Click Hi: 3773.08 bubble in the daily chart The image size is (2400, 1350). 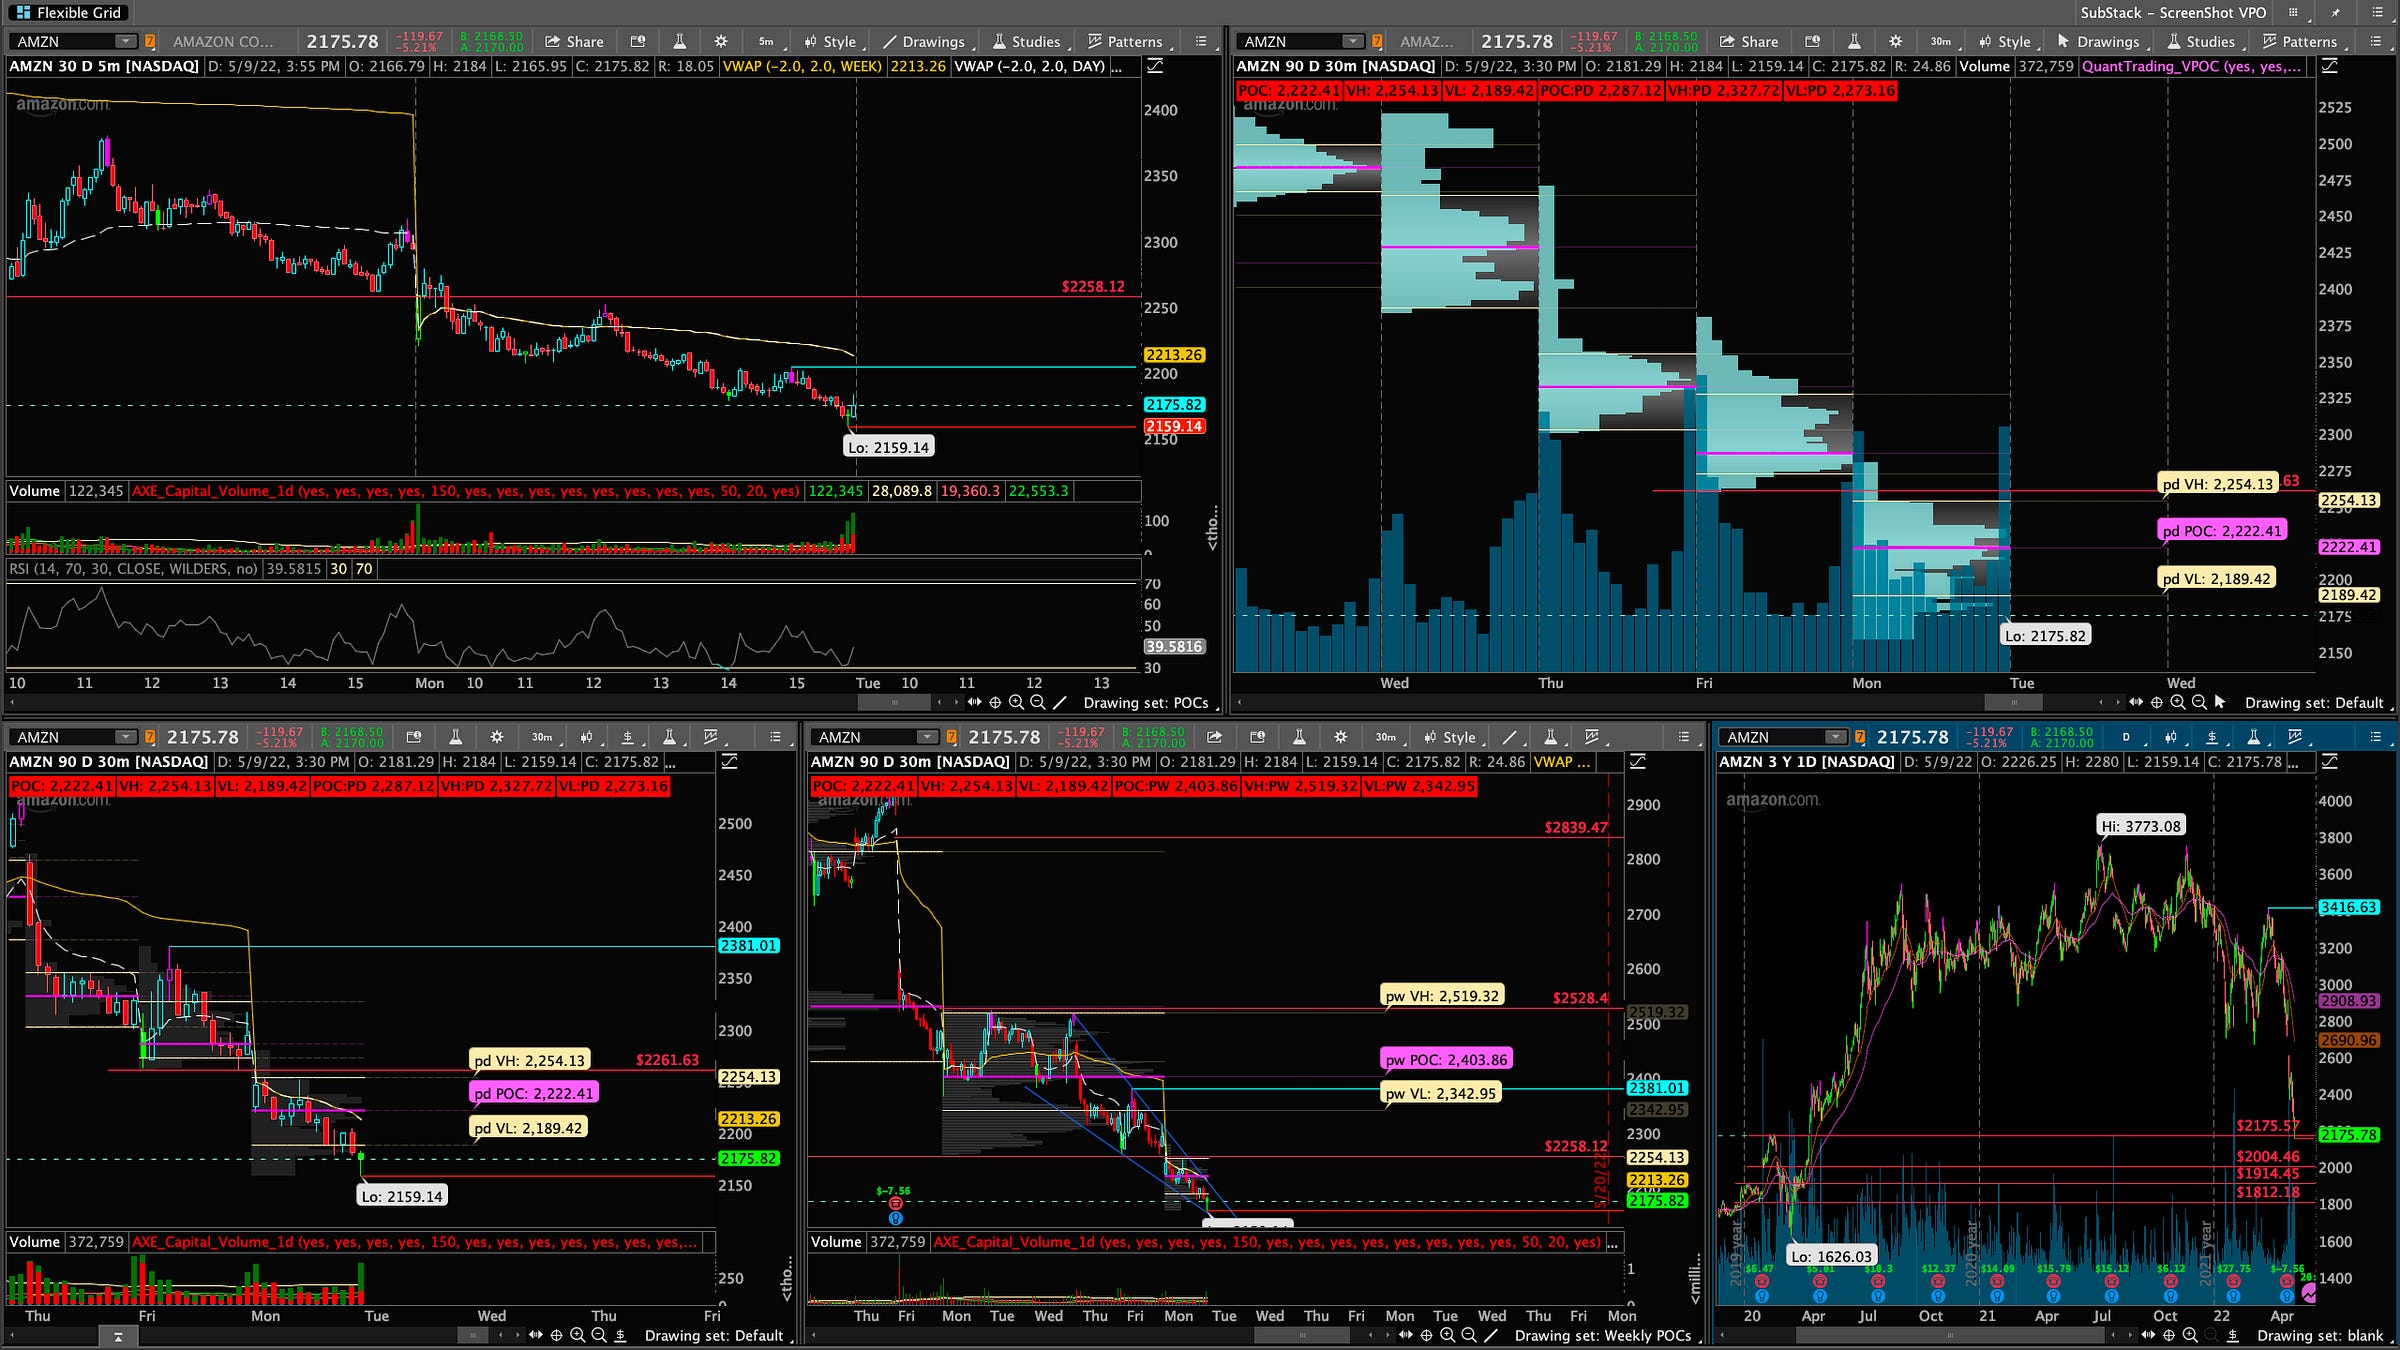[x=2140, y=826]
